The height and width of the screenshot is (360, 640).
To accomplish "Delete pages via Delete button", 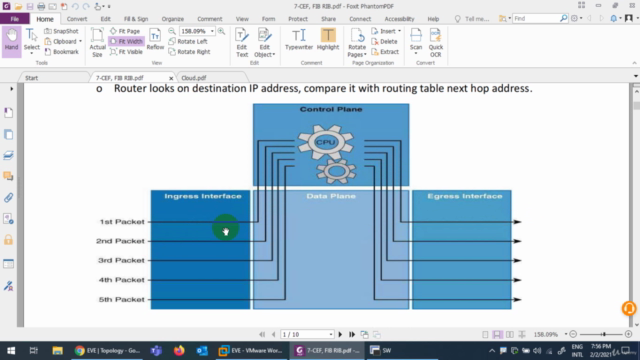I will (384, 41).
